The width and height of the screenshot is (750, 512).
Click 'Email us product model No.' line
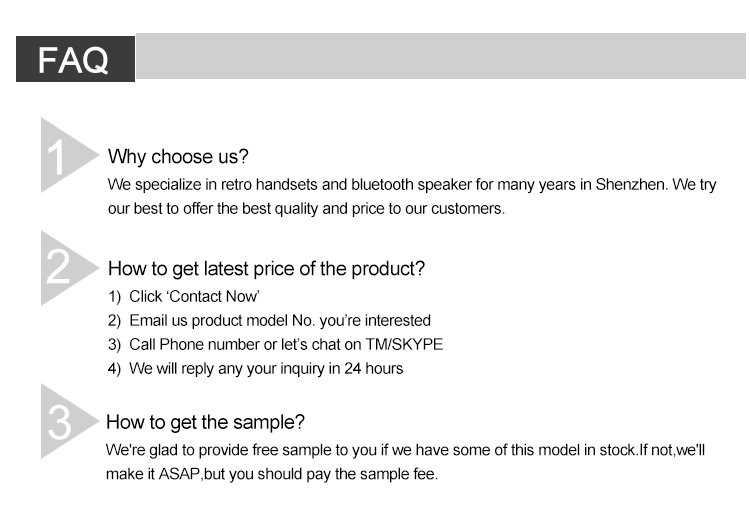point(269,321)
